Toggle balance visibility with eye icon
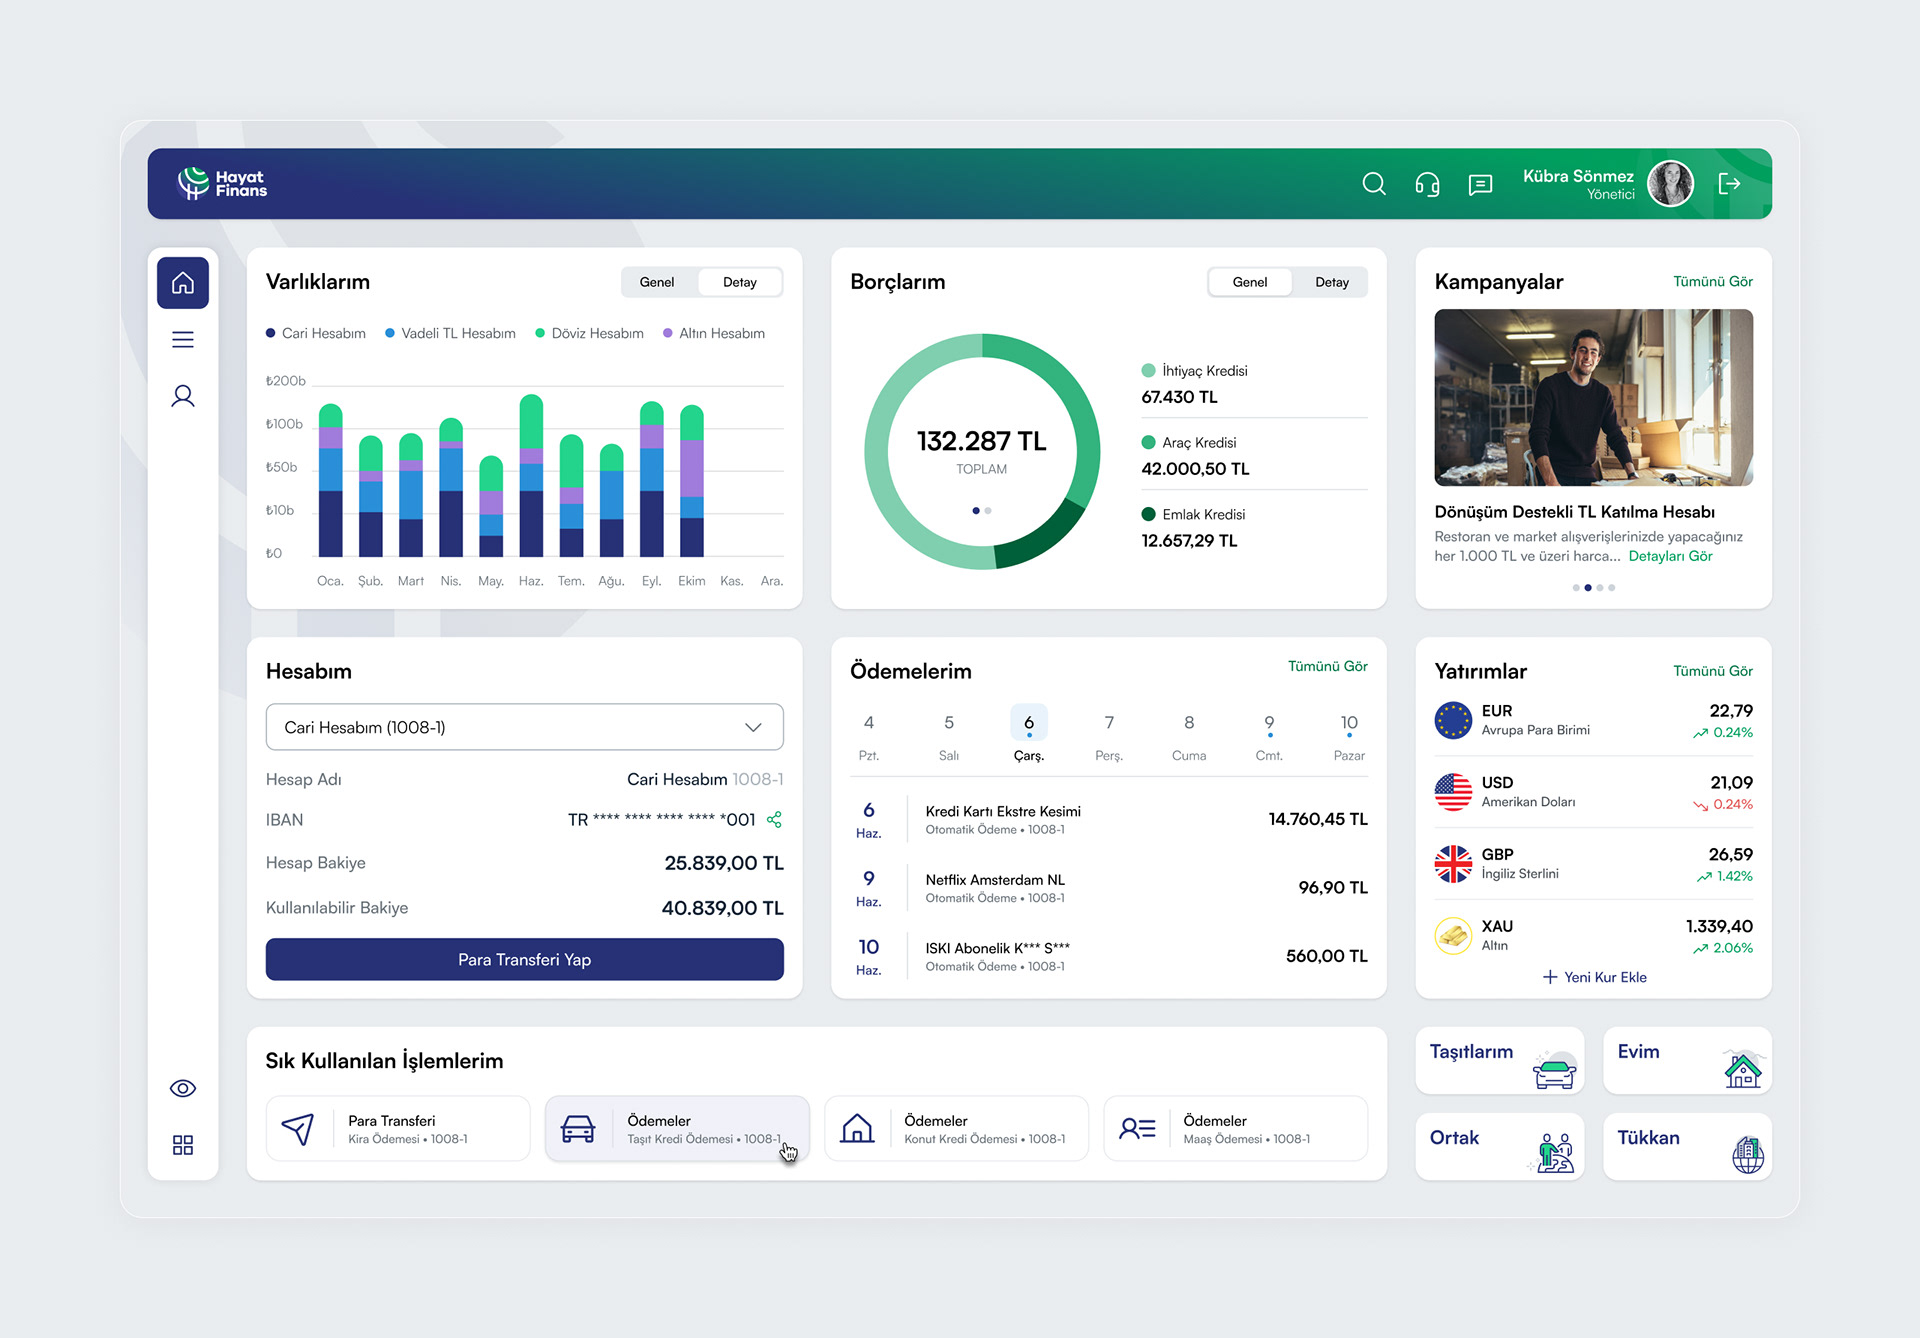This screenshot has width=1920, height=1338. (183, 1088)
